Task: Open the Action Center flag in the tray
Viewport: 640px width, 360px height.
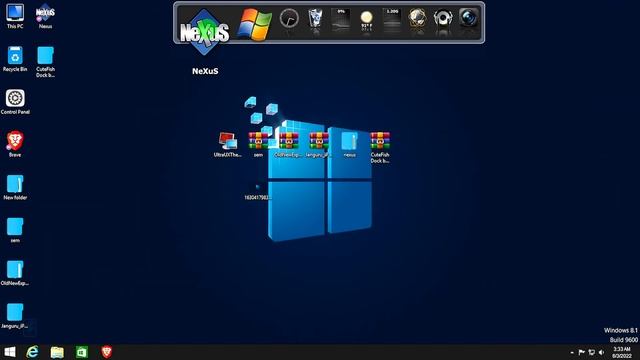Action: [582, 352]
